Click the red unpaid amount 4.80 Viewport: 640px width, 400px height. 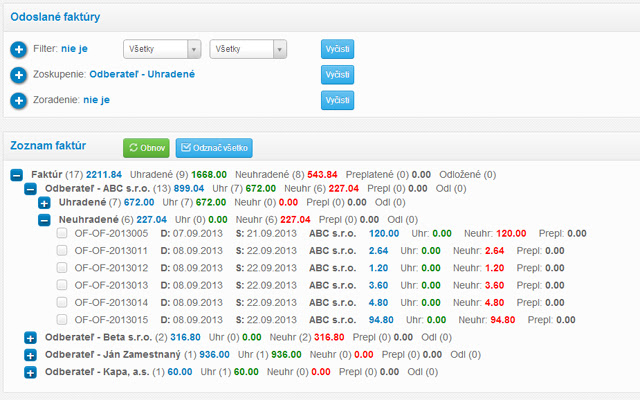click(x=494, y=303)
